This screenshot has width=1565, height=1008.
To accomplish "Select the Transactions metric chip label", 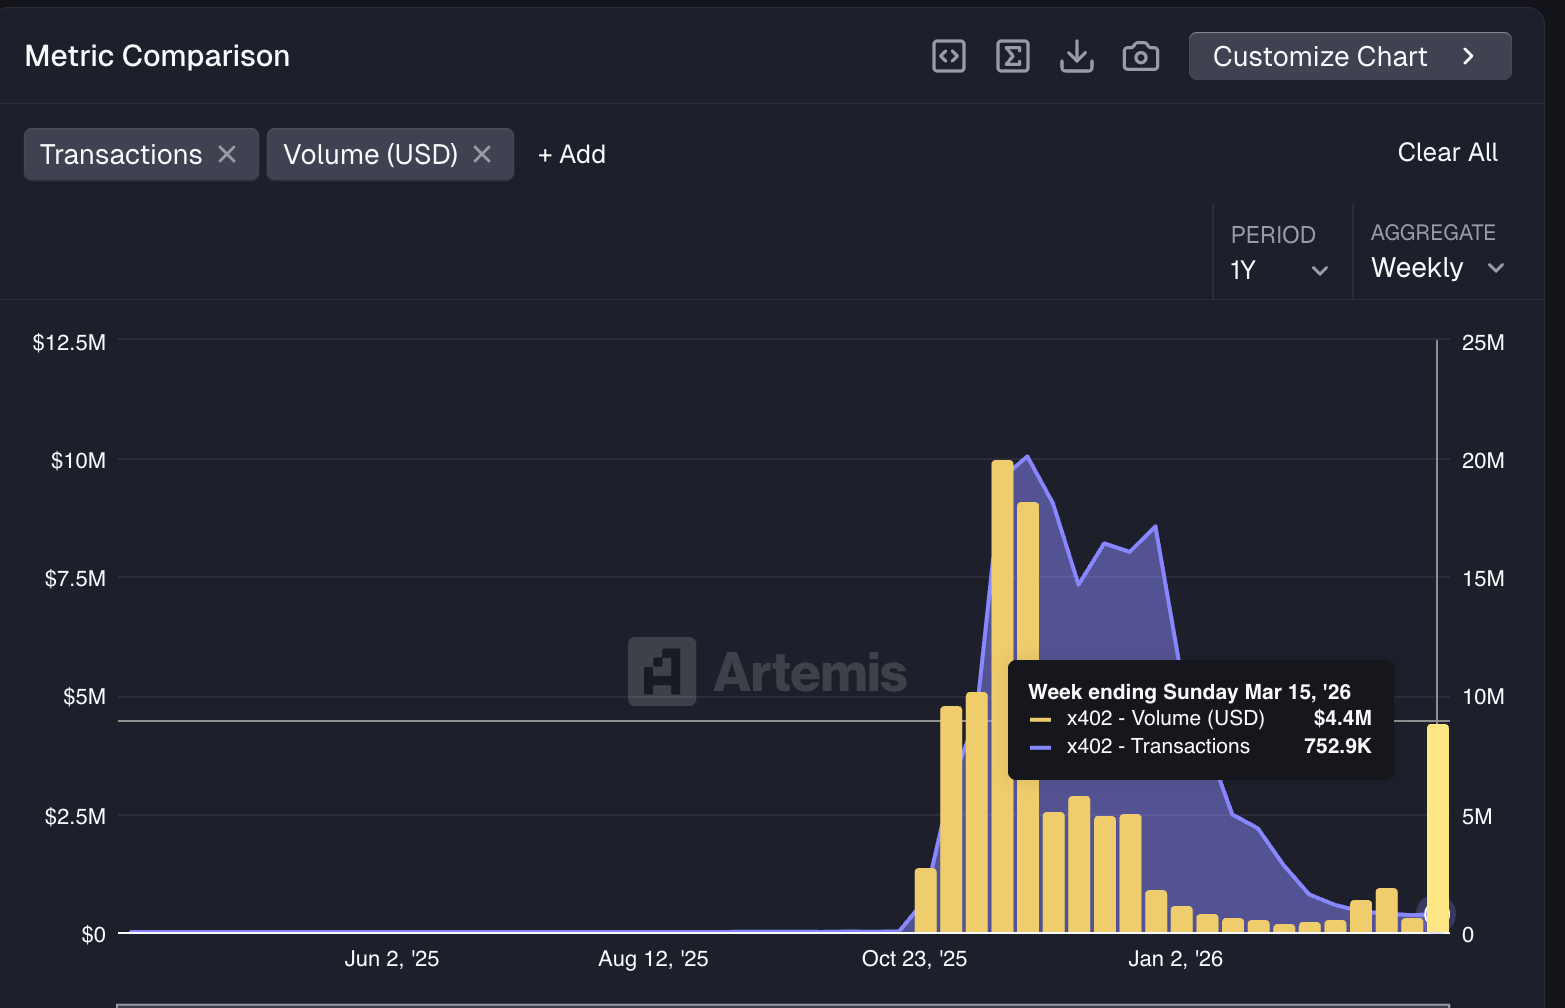I will pyautogui.click(x=121, y=154).
